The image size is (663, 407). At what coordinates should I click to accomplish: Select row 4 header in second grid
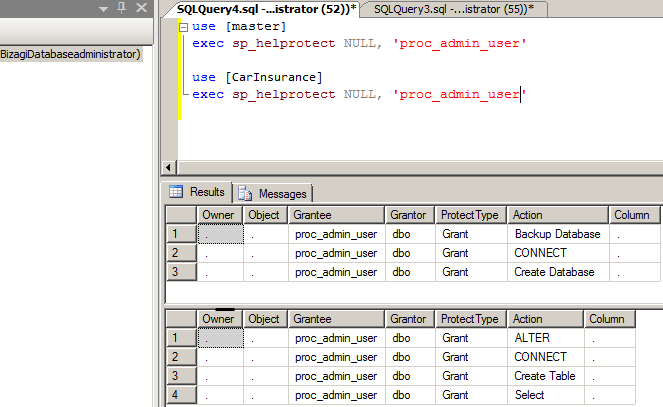181,395
